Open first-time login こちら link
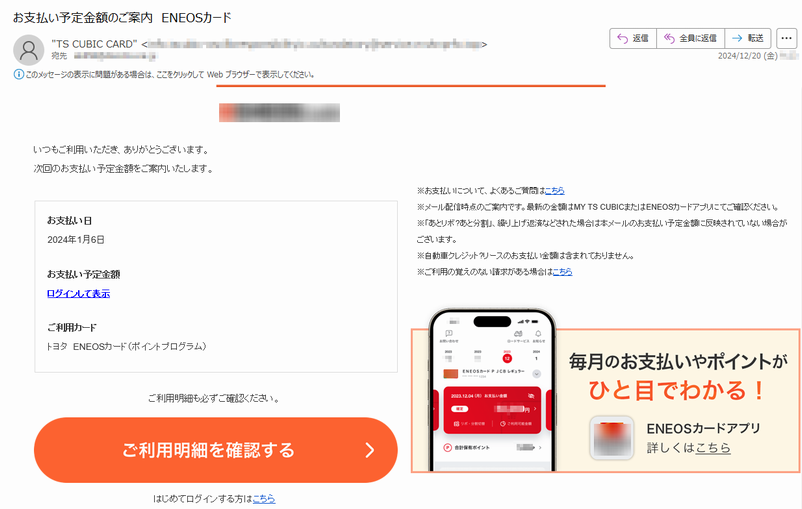 click(x=264, y=498)
